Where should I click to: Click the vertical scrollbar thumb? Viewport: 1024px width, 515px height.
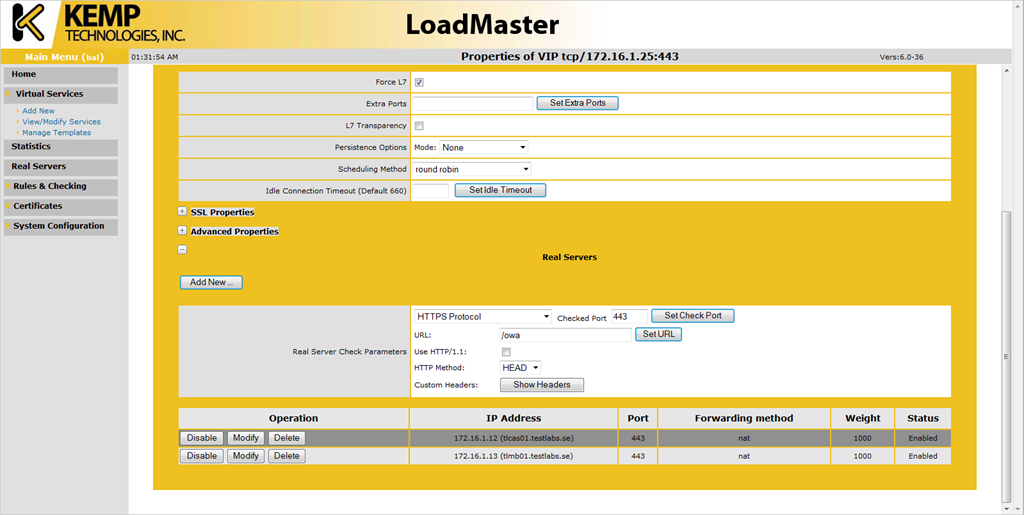(1006, 356)
